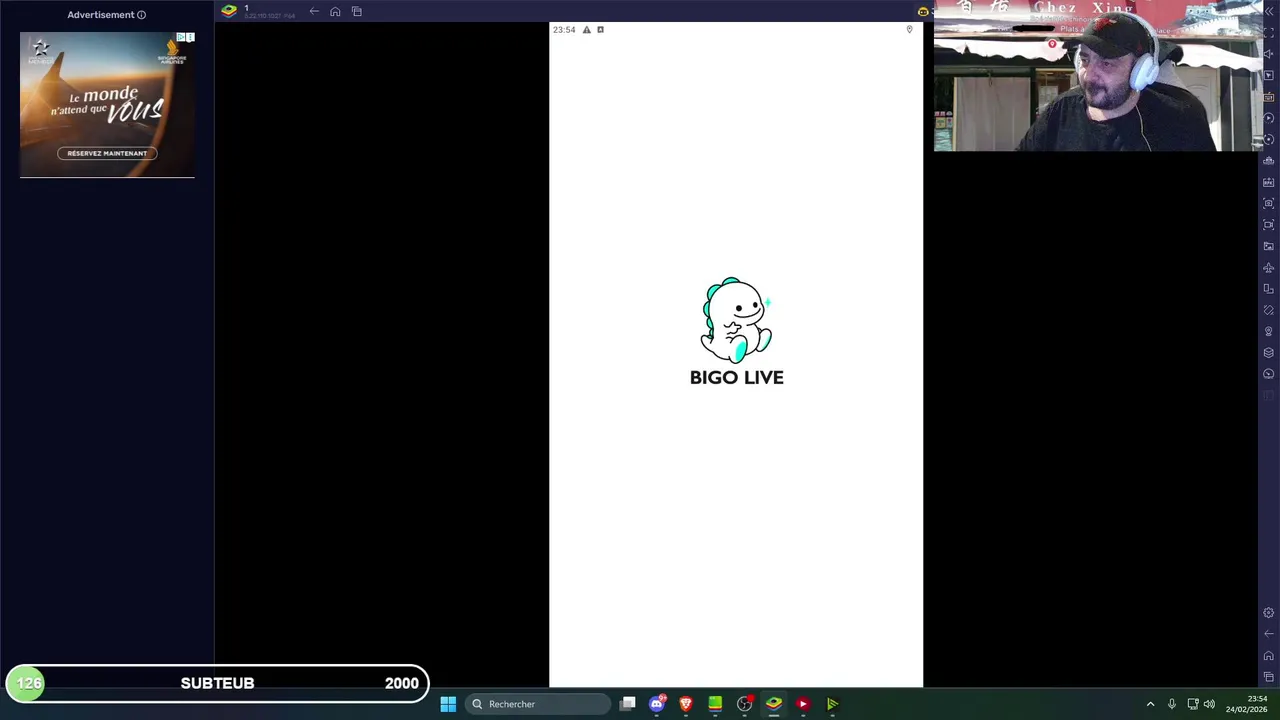Open the Singapore Airlines ad banner
The image size is (1280, 720).
[x=107, y=105]
